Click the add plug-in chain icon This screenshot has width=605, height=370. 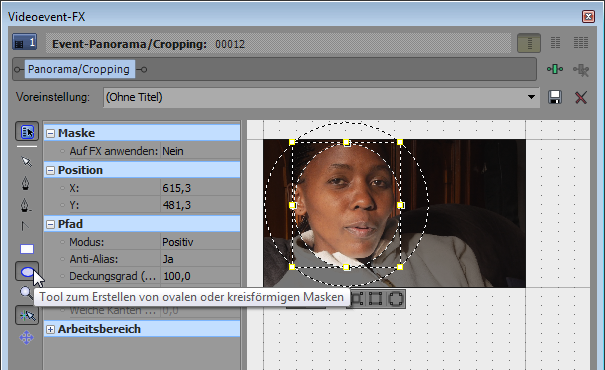[x=555, y=69]
